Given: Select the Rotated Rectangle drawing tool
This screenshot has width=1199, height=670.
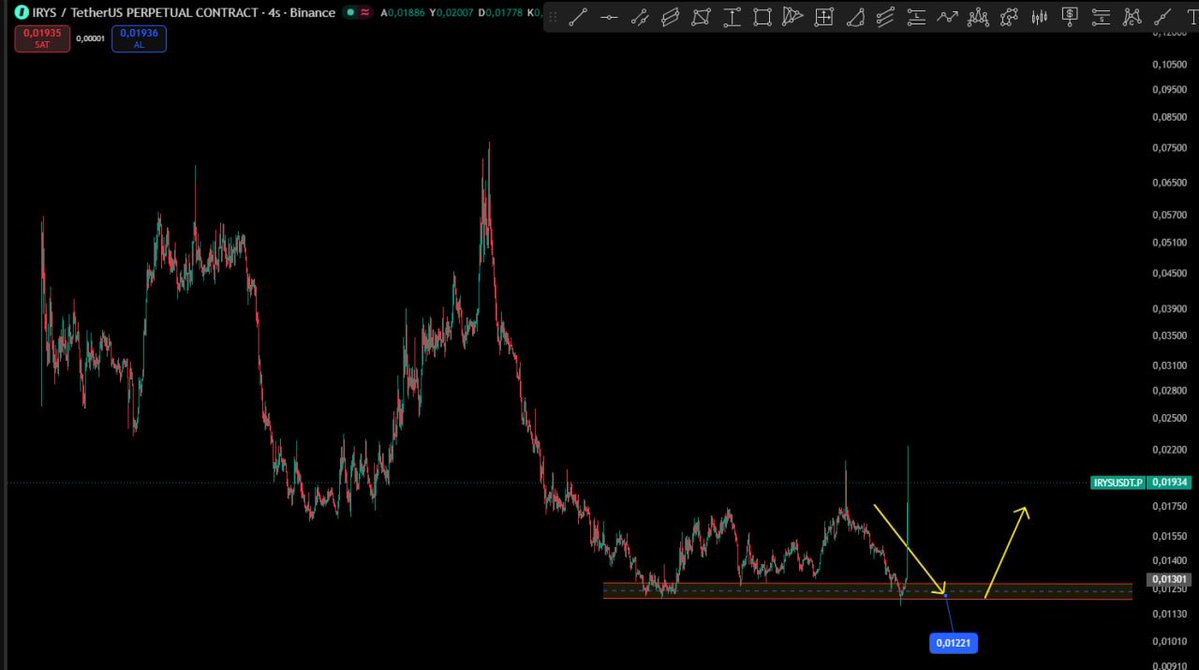Looking at the screenshot, I should 700,17.
